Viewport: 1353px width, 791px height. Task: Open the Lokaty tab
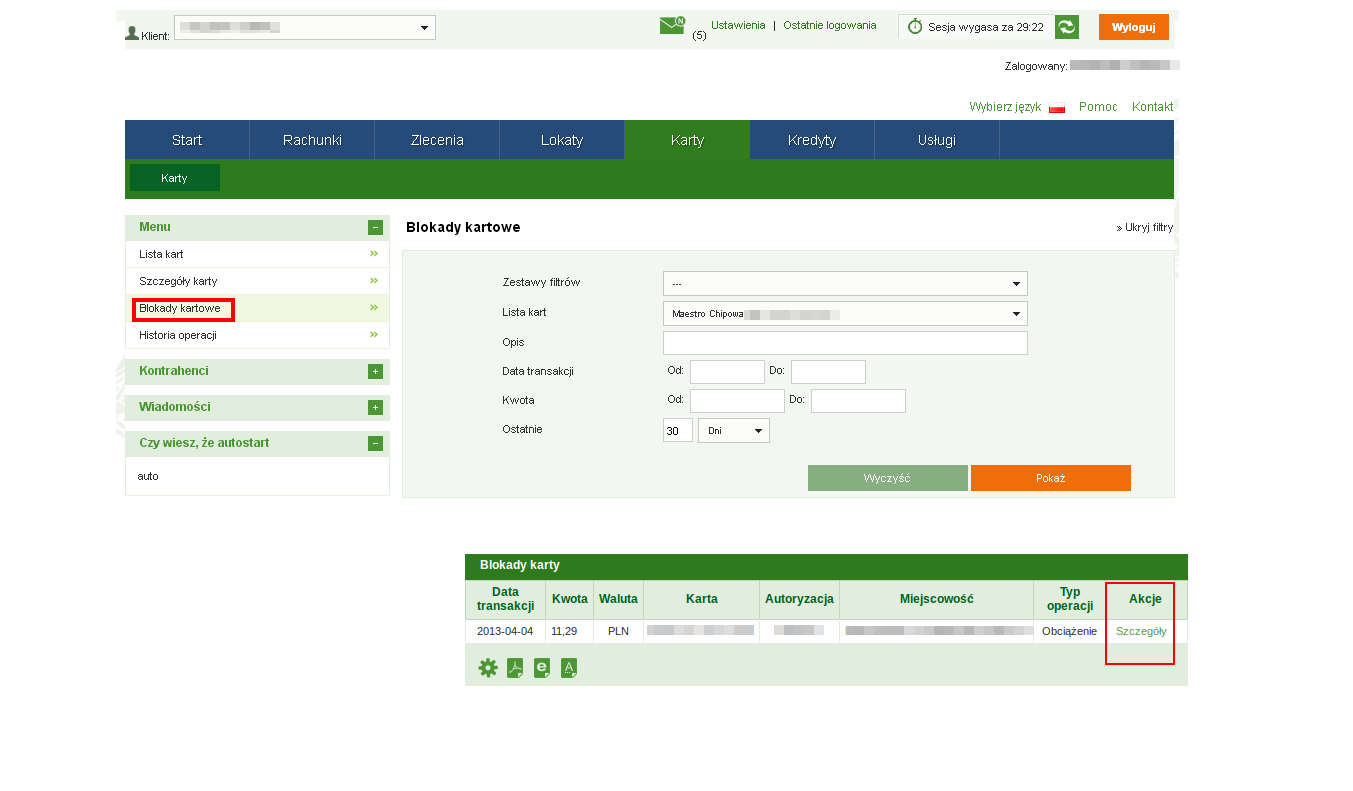(562, 140)
